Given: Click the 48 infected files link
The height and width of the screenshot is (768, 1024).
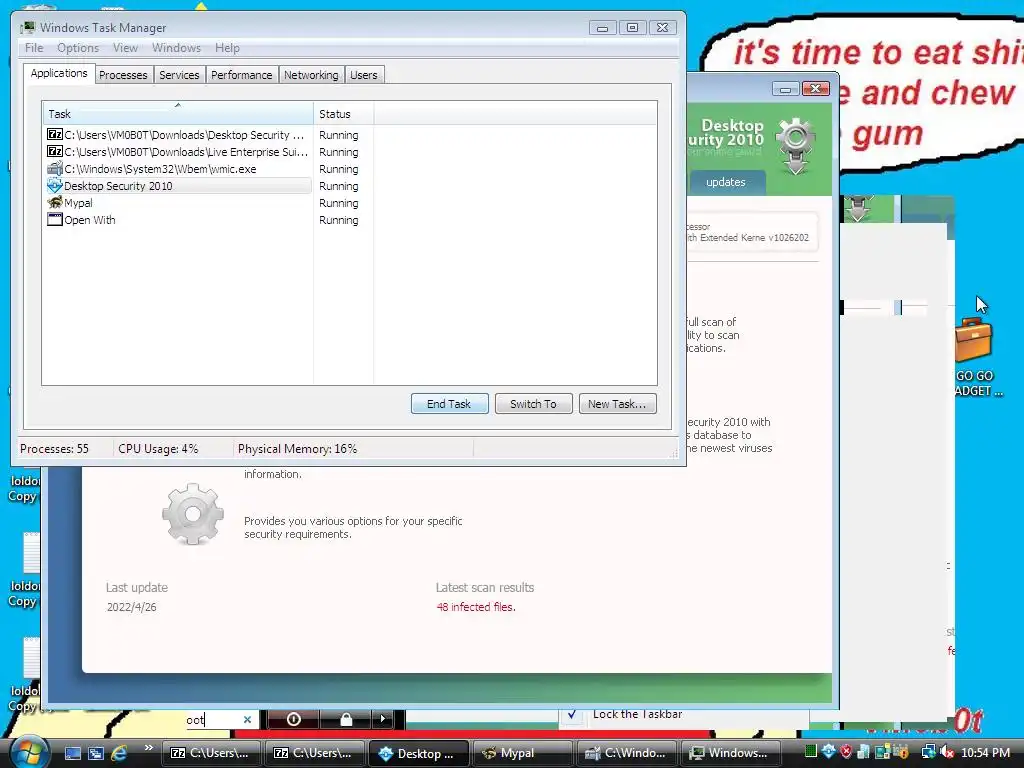Looking at the screenshot, I should (x=475, y=607).
